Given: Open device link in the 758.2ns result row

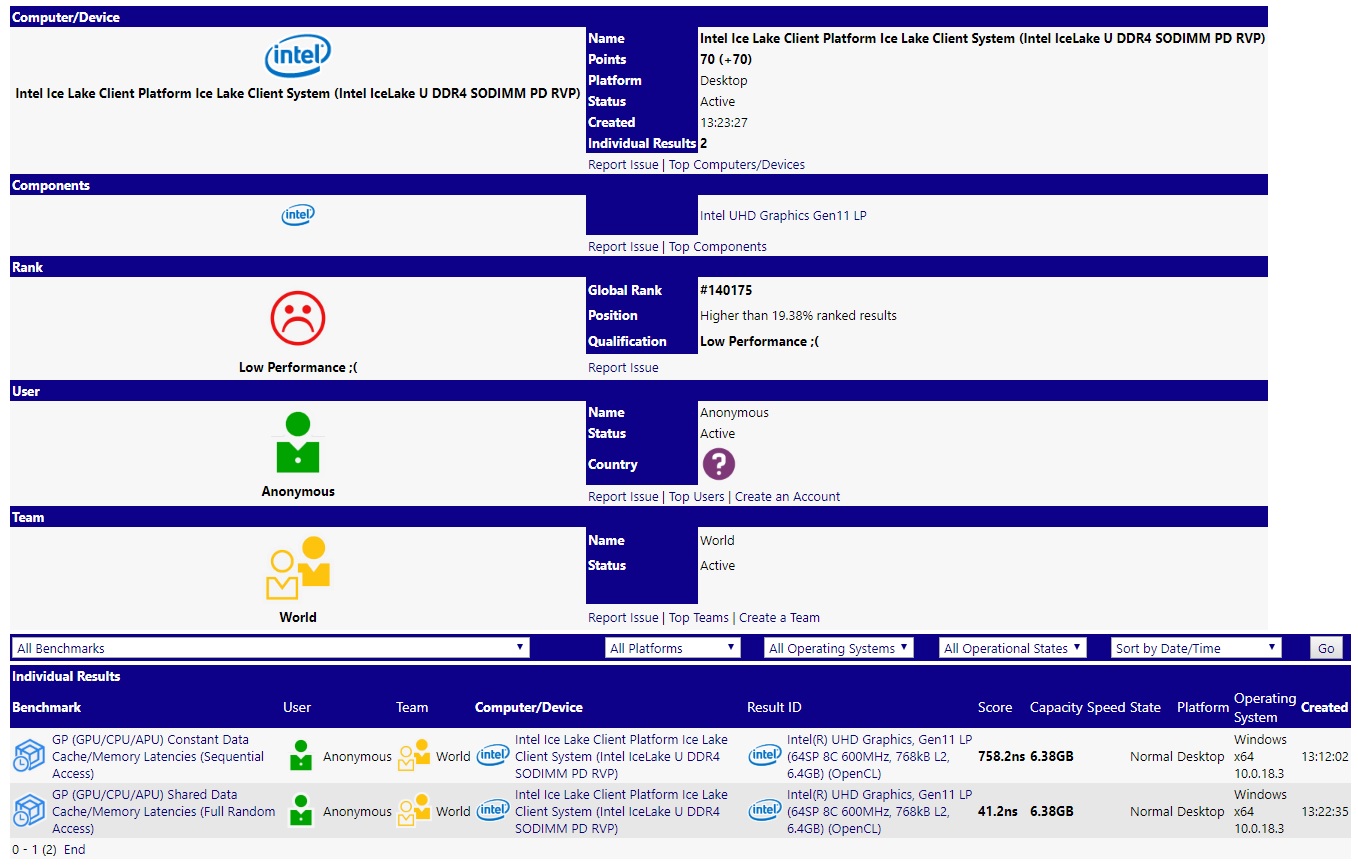Looking at the screenshot, I should (x=622, y=757).
